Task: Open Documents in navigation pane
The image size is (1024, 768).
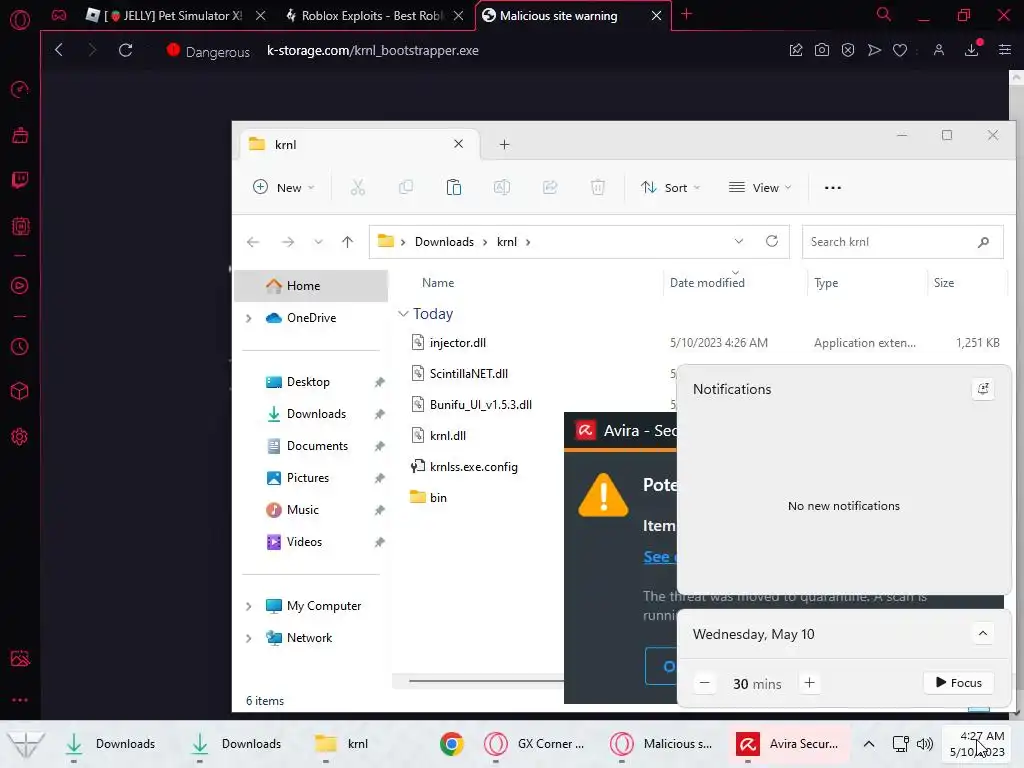Action: [x=317, y=446]
